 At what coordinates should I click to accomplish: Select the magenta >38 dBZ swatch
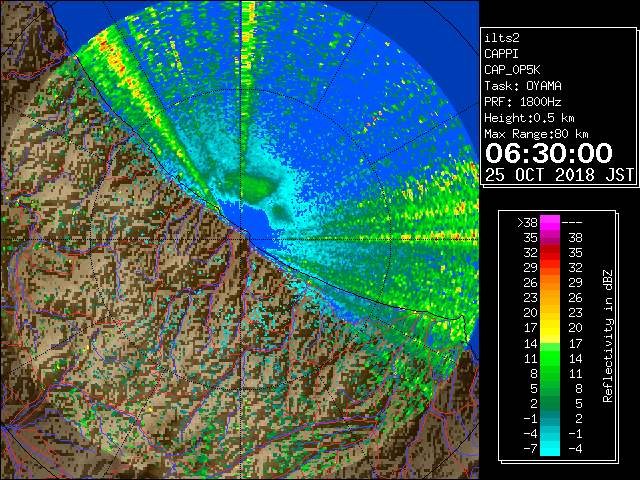click(550, 222)
